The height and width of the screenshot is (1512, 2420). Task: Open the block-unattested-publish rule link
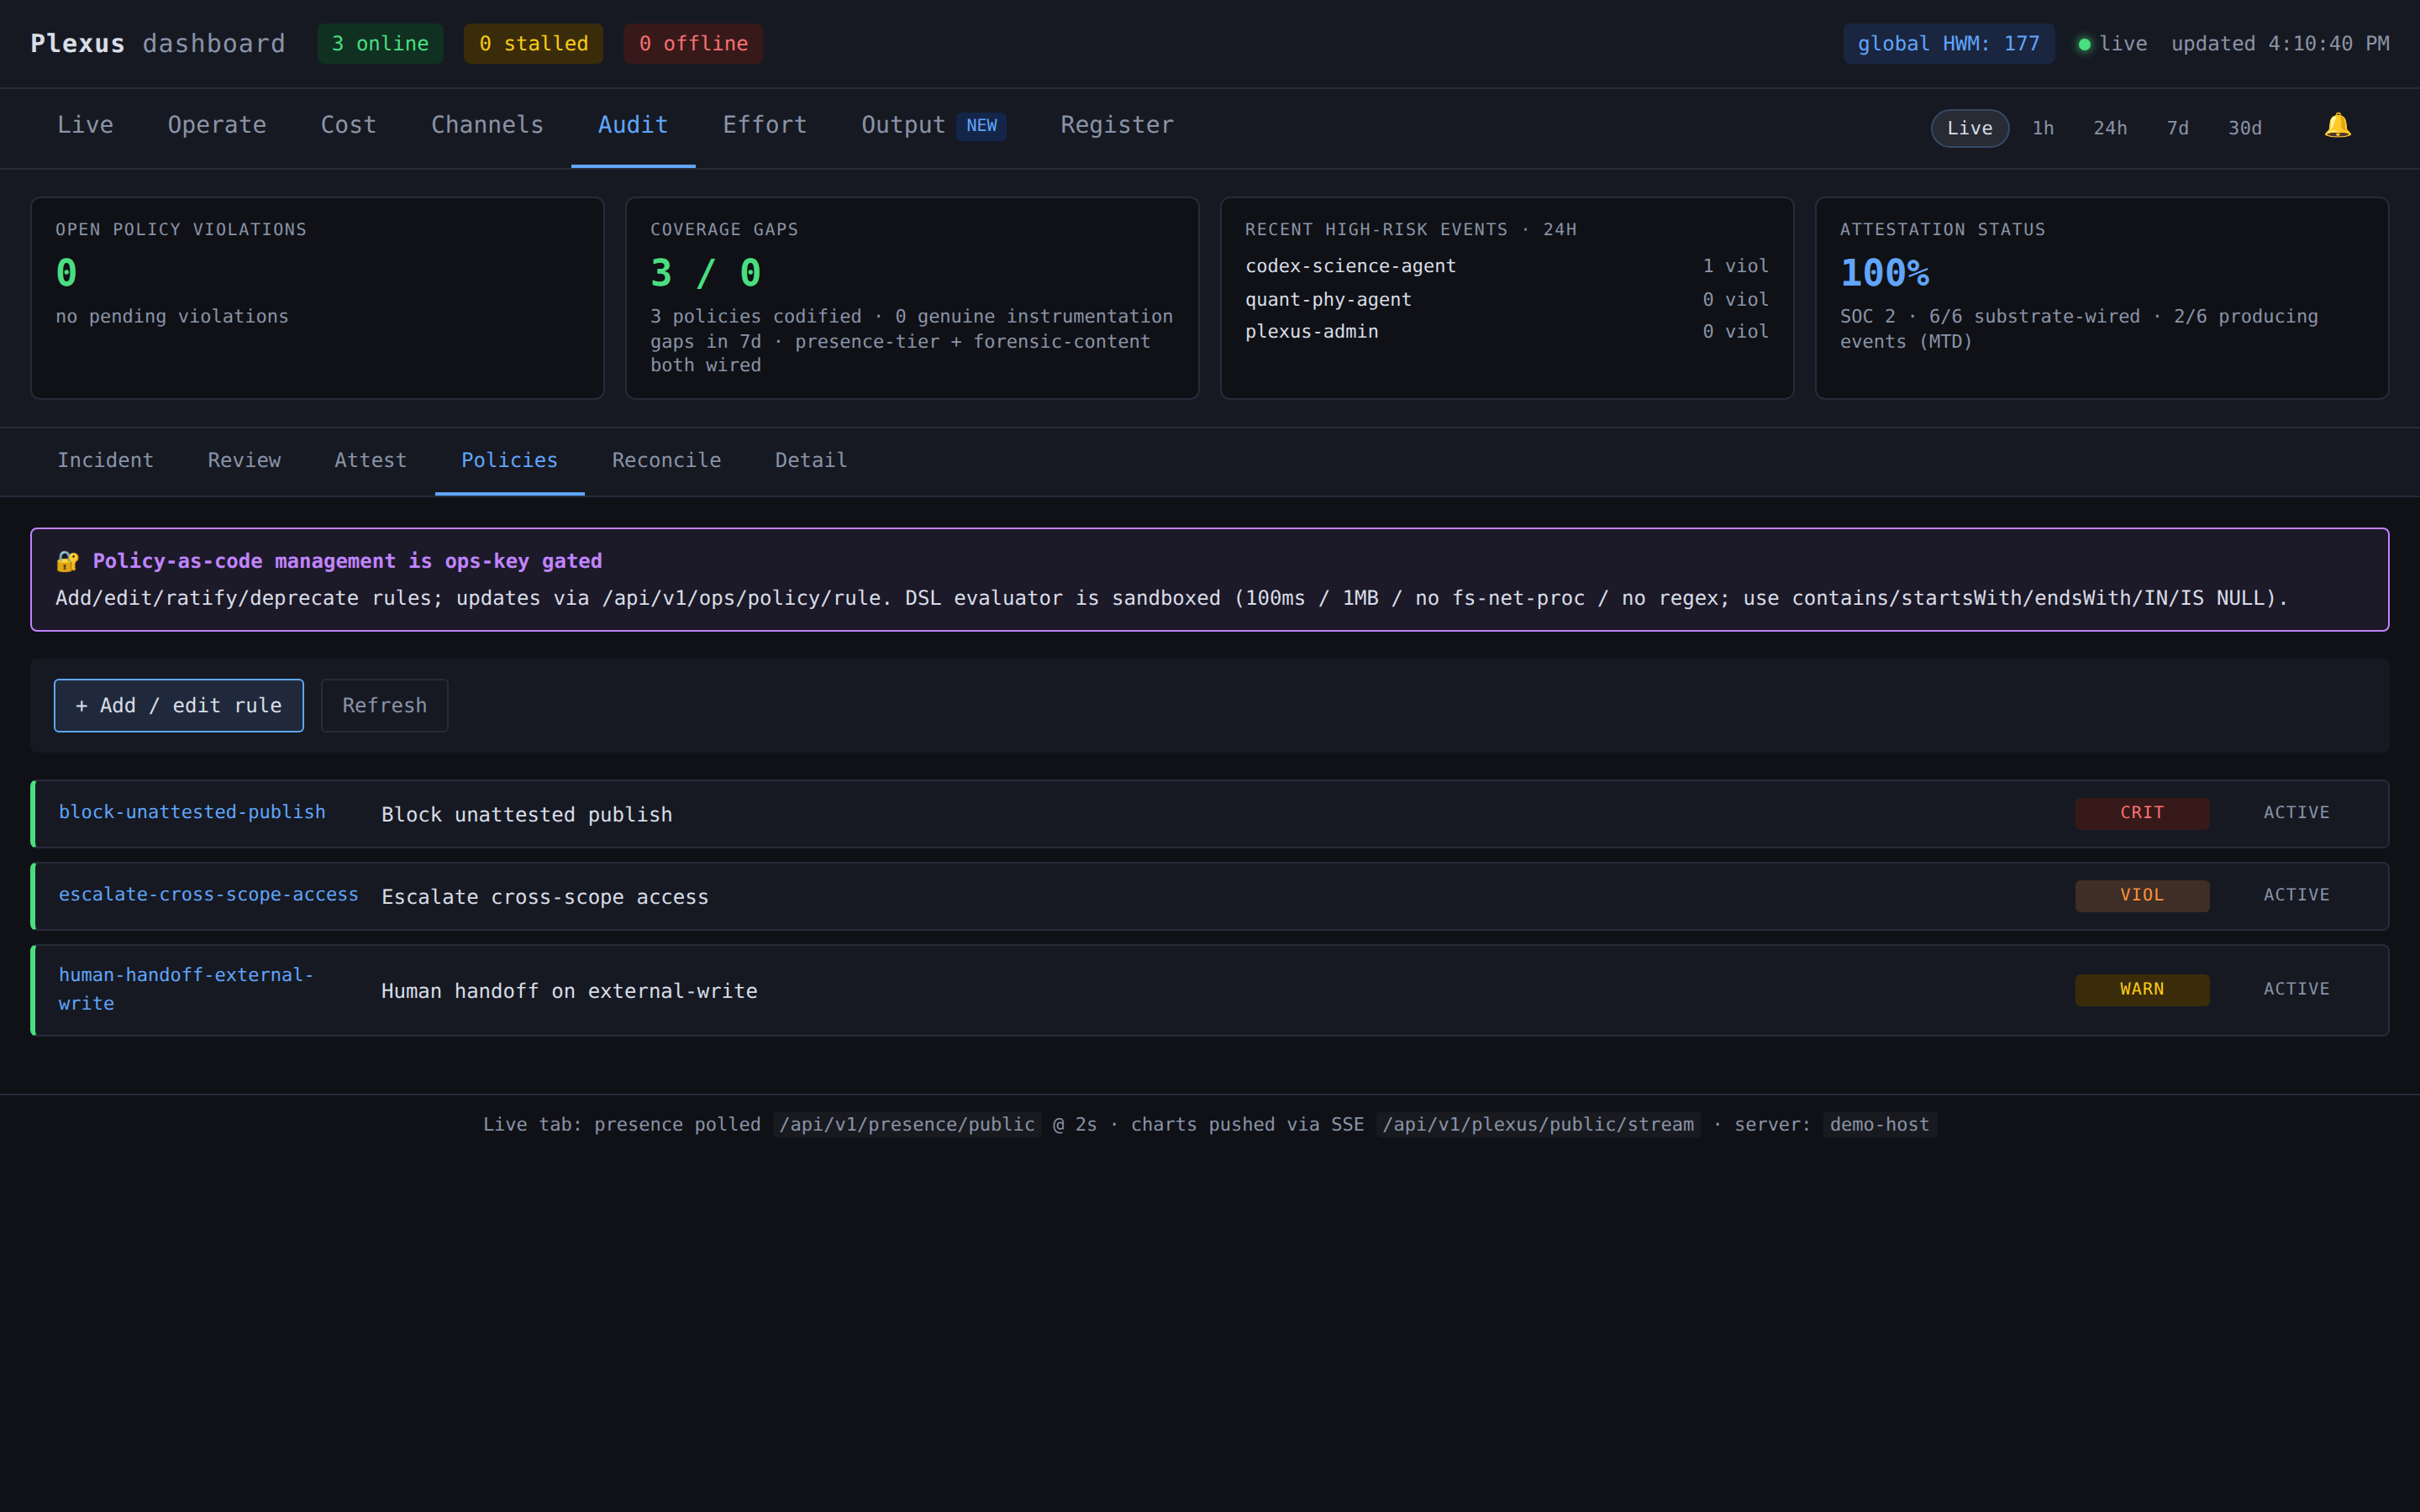192,812
